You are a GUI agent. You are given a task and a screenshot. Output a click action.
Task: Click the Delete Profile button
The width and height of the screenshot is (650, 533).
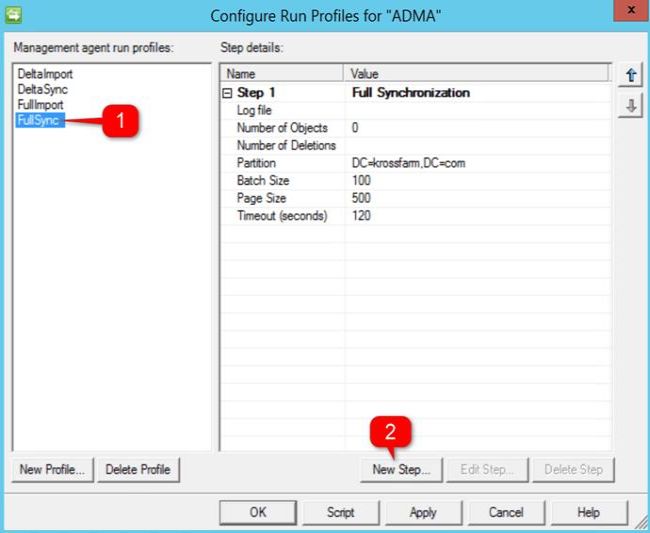click(138, 470)
